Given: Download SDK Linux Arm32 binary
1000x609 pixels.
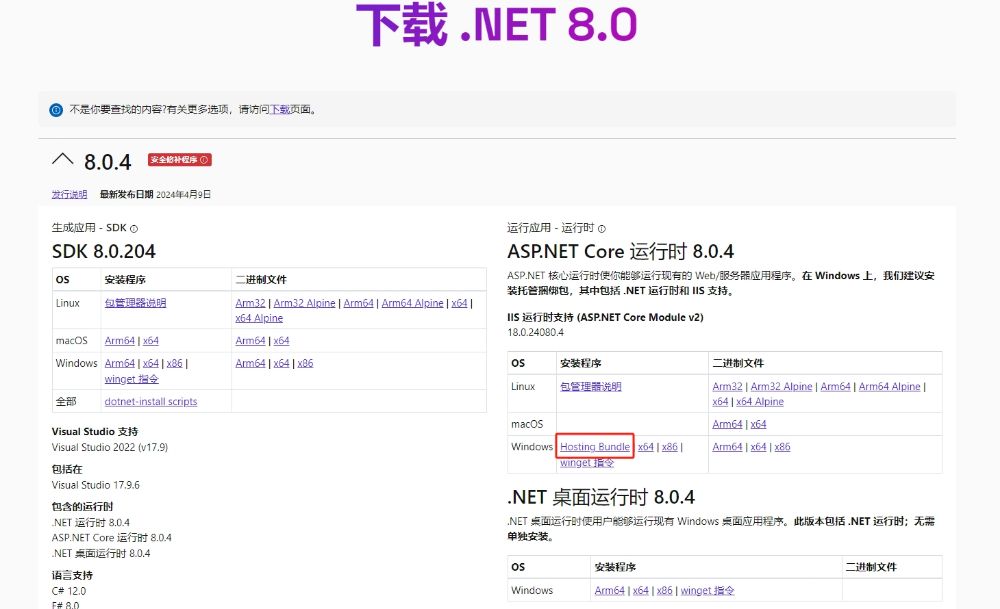Looking at the screenshot, I should (250, 303).
